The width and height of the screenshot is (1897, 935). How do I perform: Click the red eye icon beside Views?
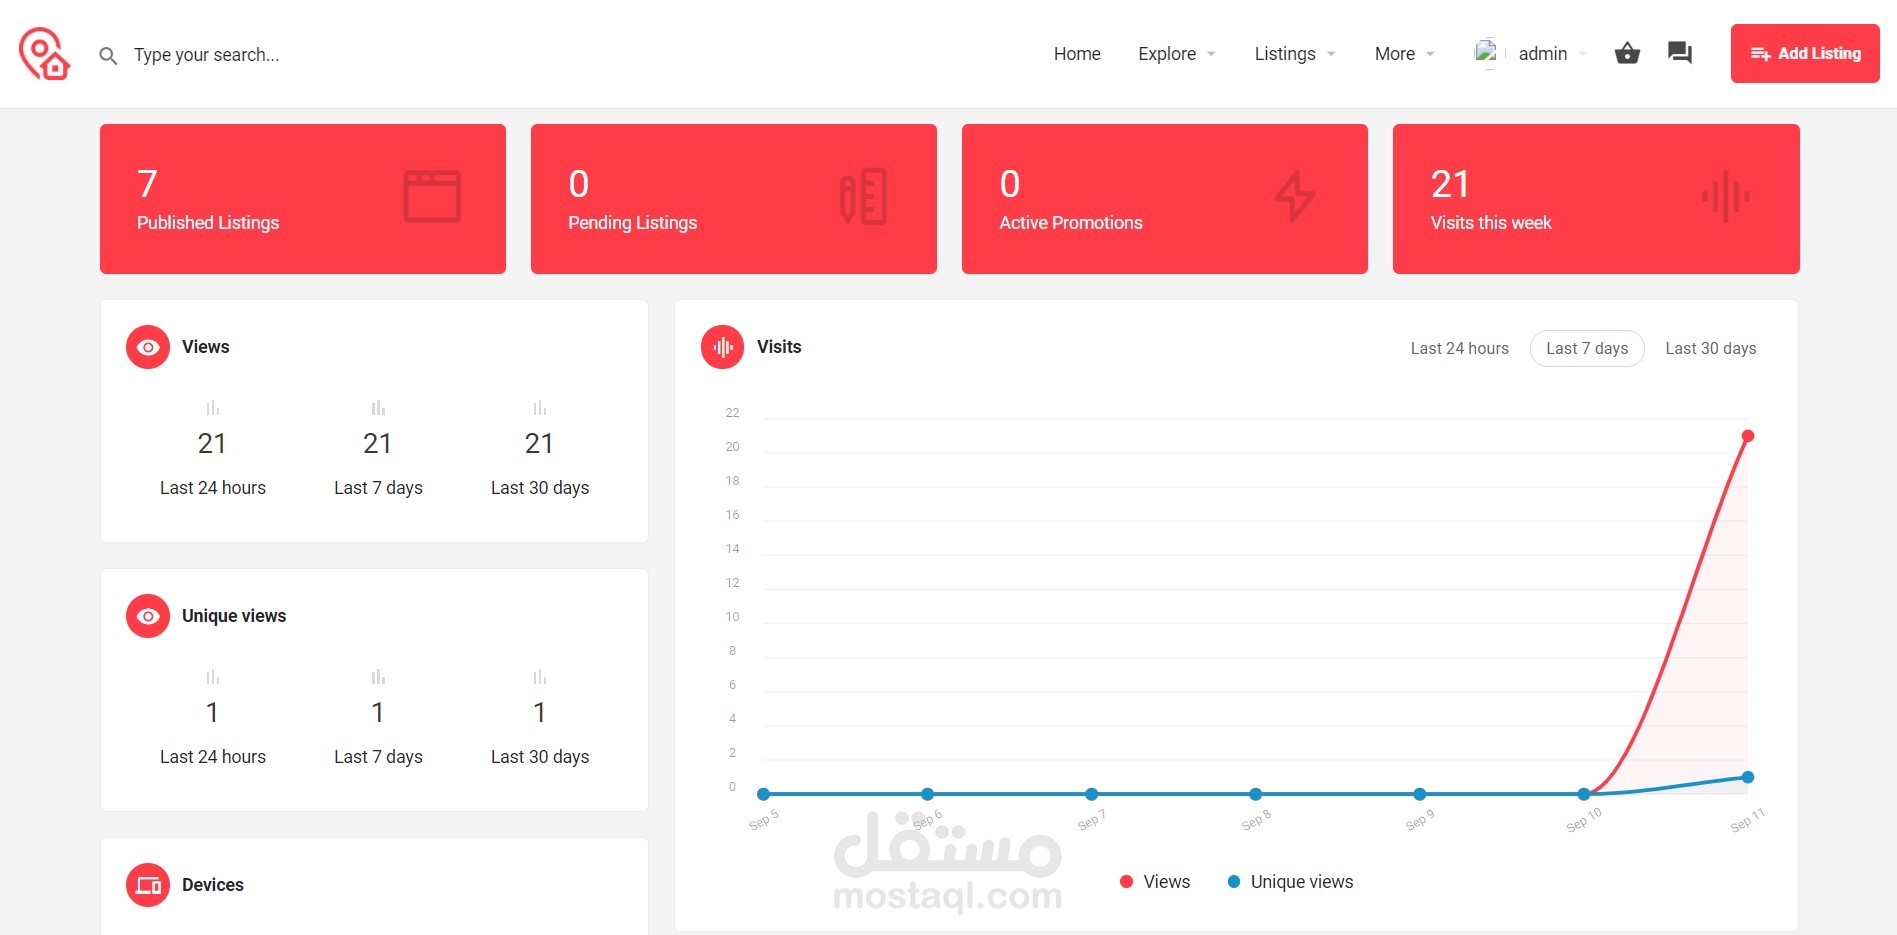tap(148, 347)
